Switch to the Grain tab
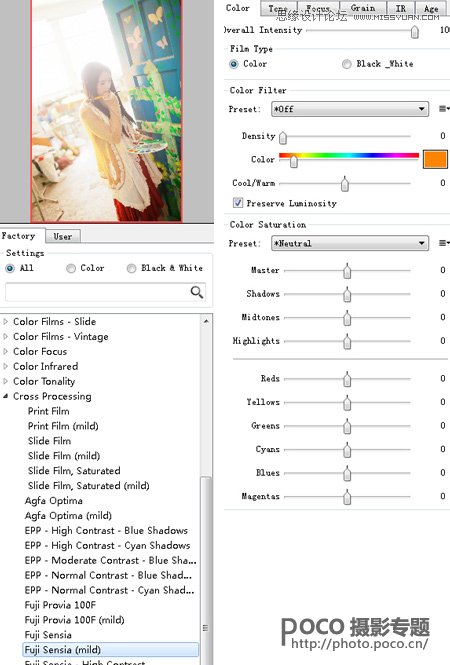This screenshot has width=450, height=665. click(363, 8)
